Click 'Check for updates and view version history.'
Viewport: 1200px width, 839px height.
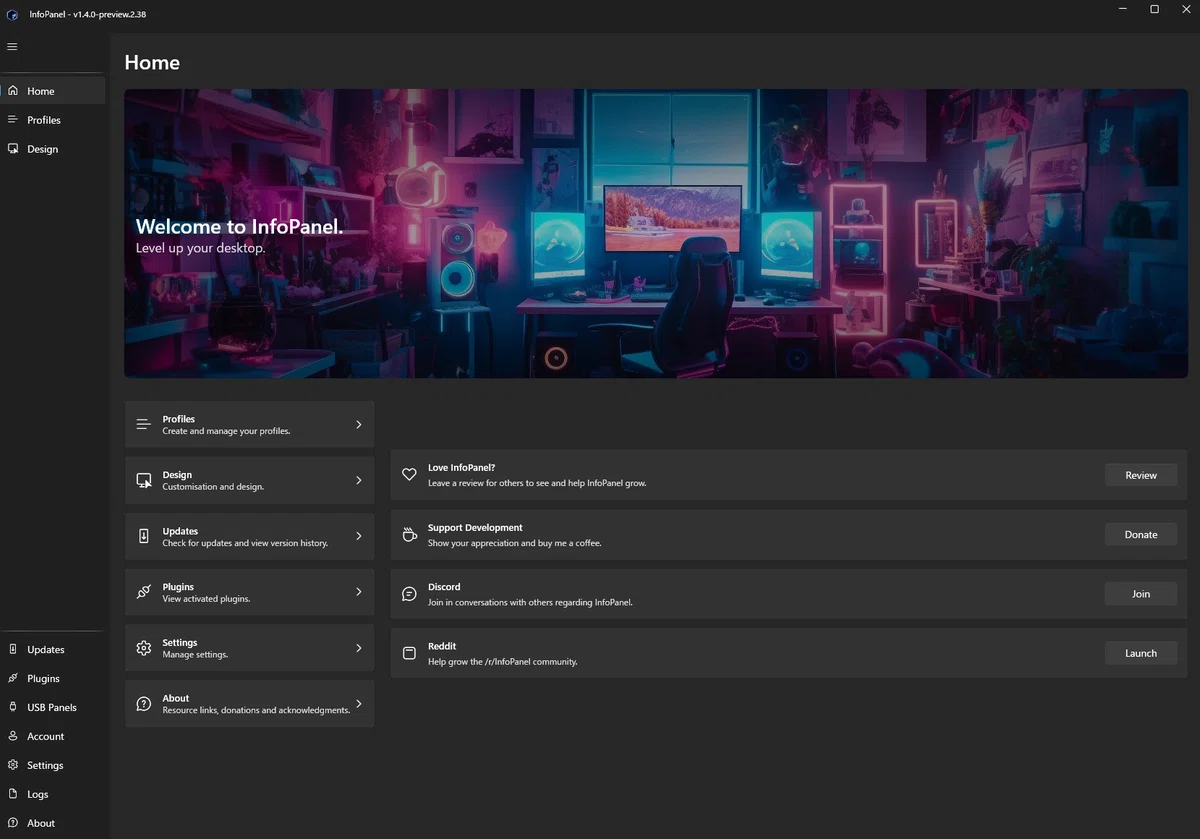point(245,543)
